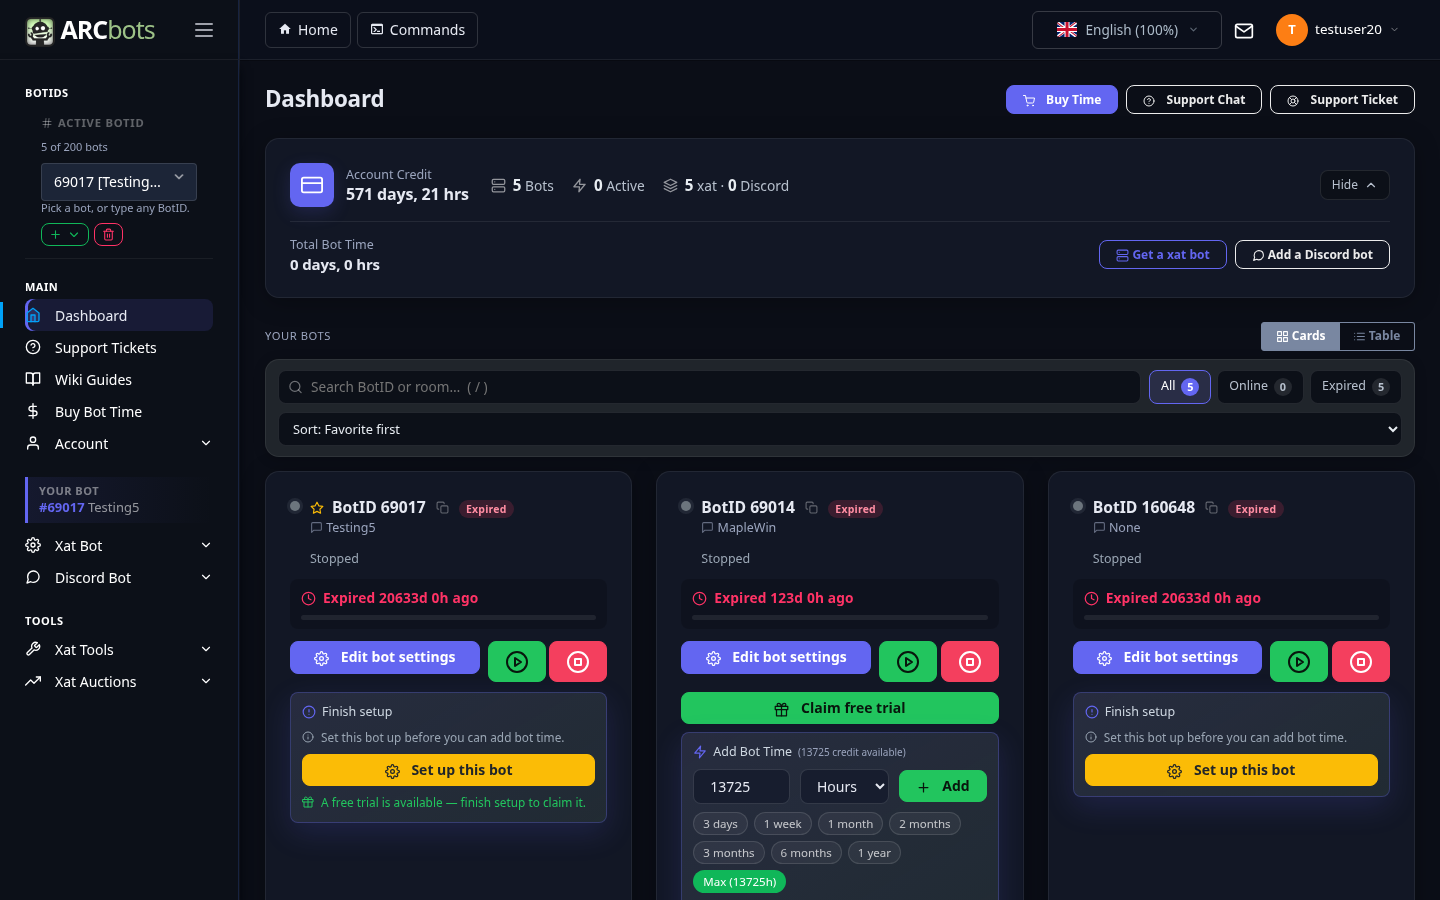The width and height of the screenshot is (1440, 900).
Task: Click the green Add time button
Action: coord(943,787)
